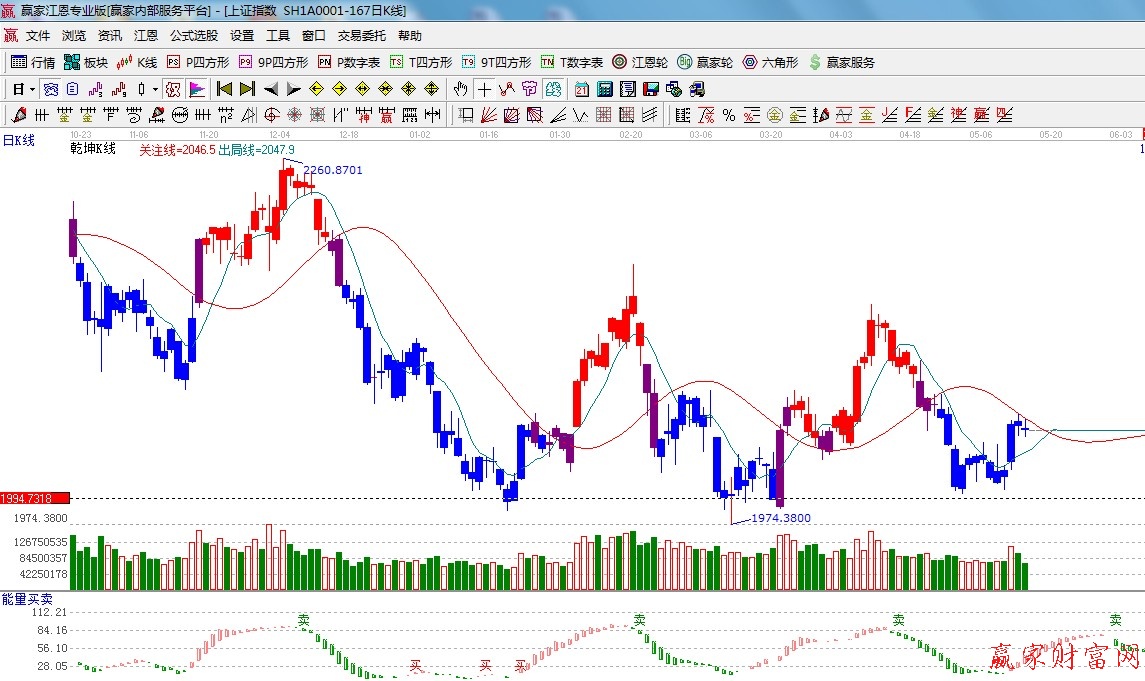1145x681 pixels.
Task: Expand the candlestick type dropdown arrow
Action: pyautogui.click(x=155, y=89)
